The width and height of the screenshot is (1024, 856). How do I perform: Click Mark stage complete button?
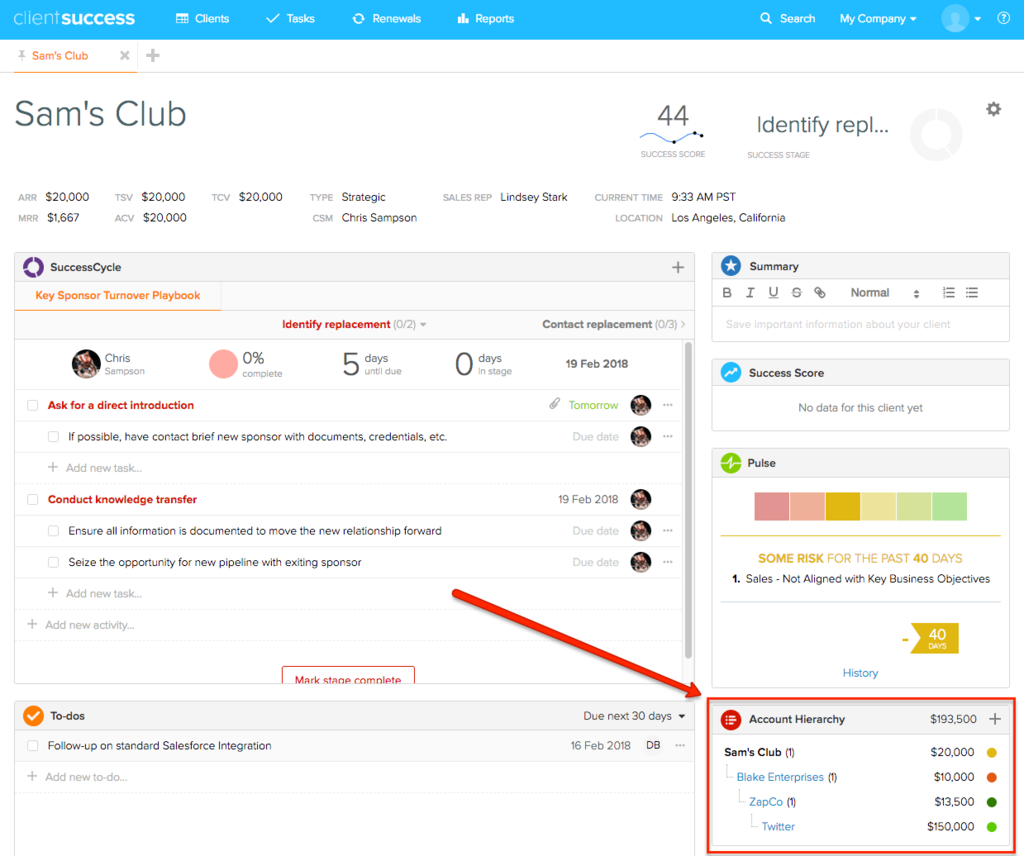click(348, 675)
